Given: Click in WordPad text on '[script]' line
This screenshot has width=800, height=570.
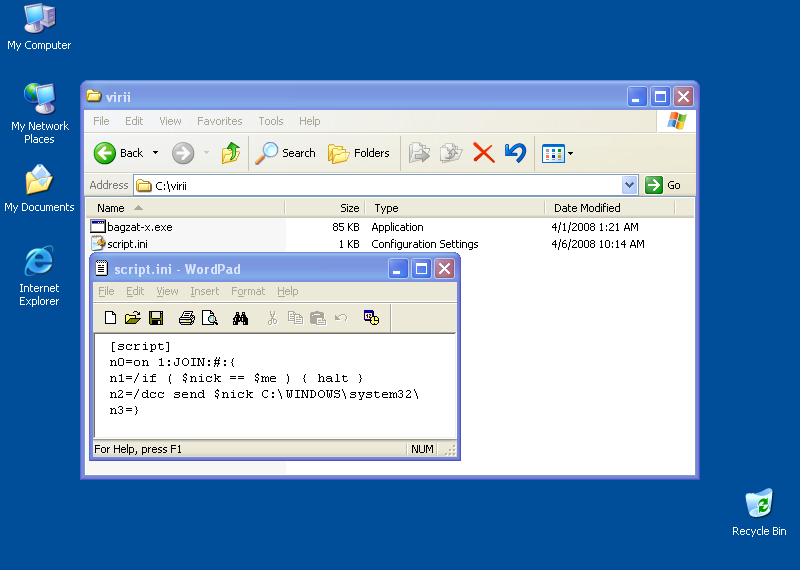Looking at the screenshot, I should [x=140, y=346].
